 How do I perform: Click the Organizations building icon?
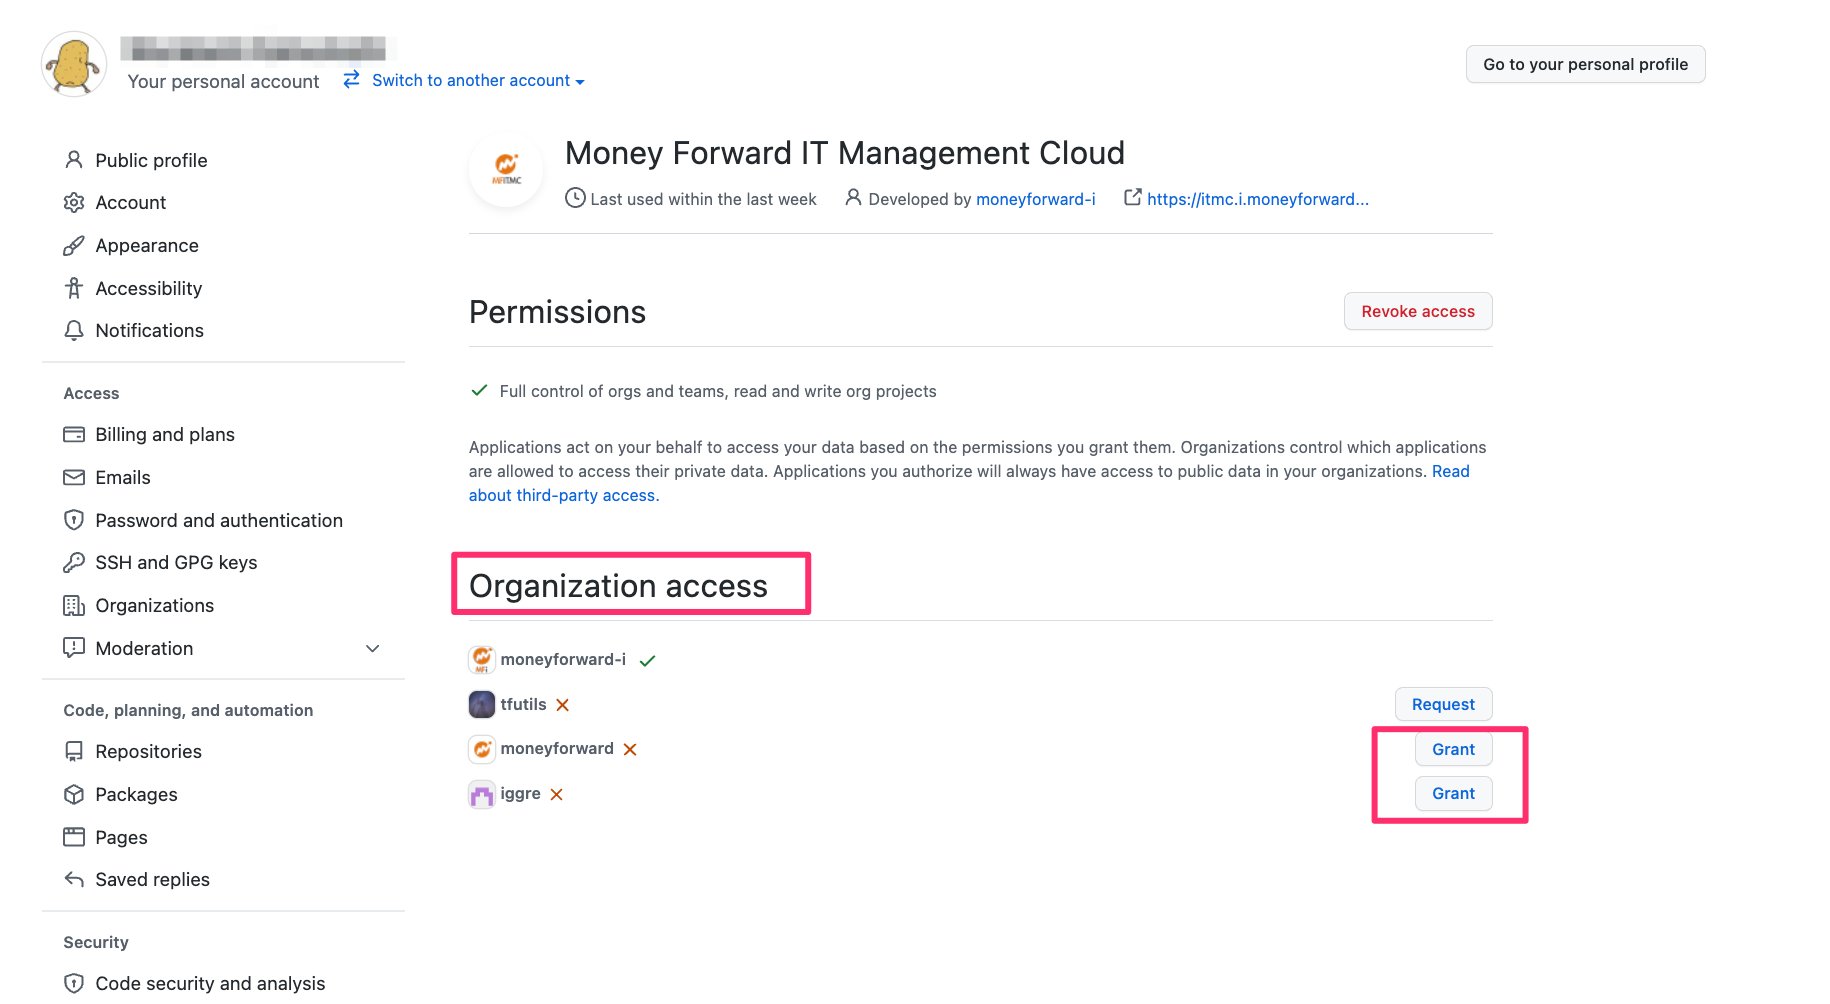(x=74, y=605)
